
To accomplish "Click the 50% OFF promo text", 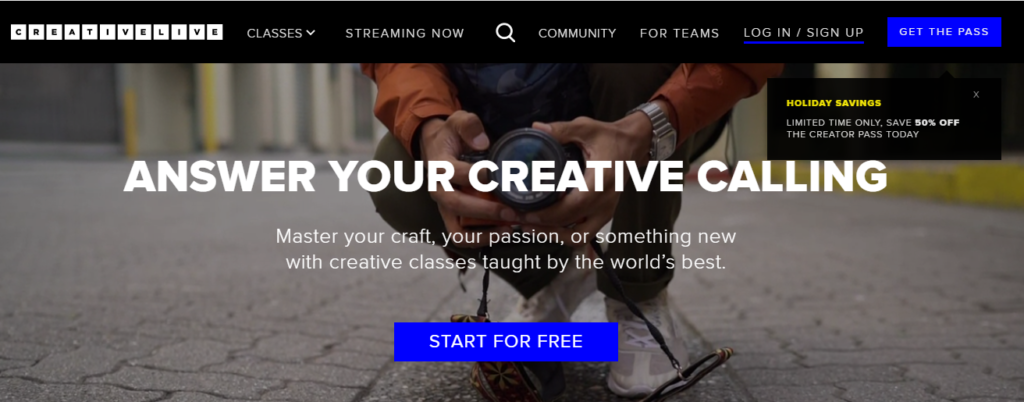I will pyautogui.click(x=937, y=122).
